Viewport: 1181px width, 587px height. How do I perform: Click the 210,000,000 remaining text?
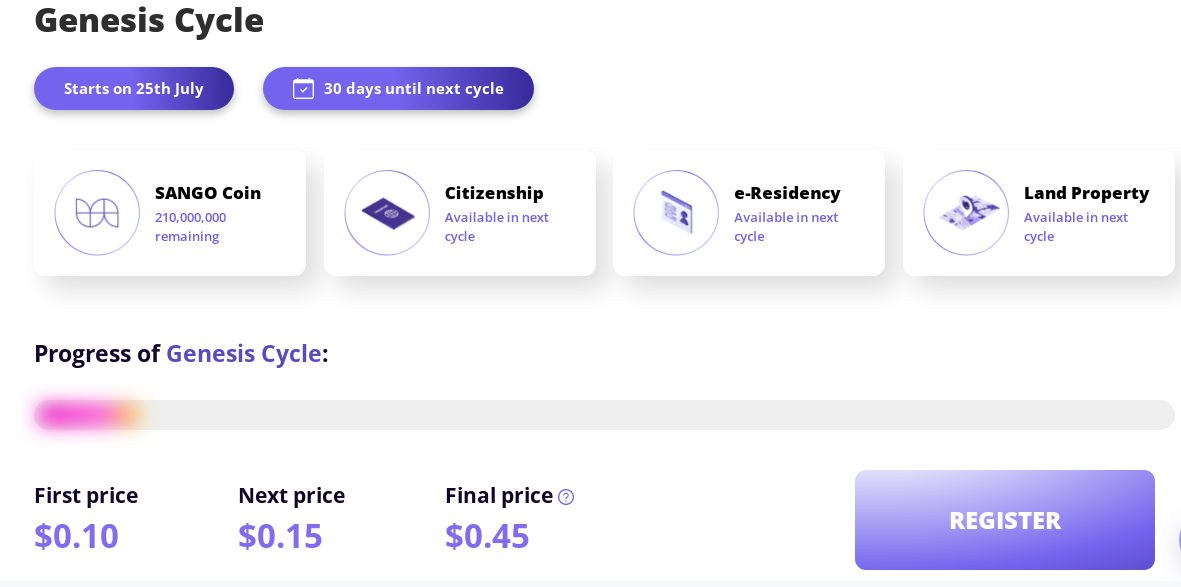(x=190, y=227)
